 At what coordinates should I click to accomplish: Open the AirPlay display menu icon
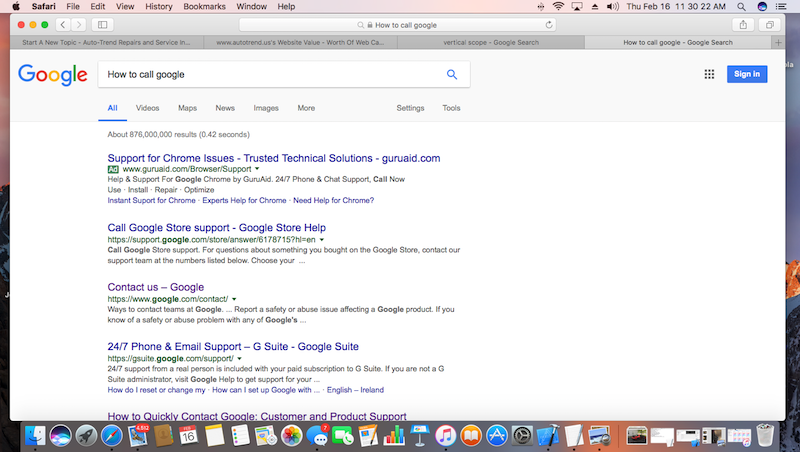coord(577,7)
